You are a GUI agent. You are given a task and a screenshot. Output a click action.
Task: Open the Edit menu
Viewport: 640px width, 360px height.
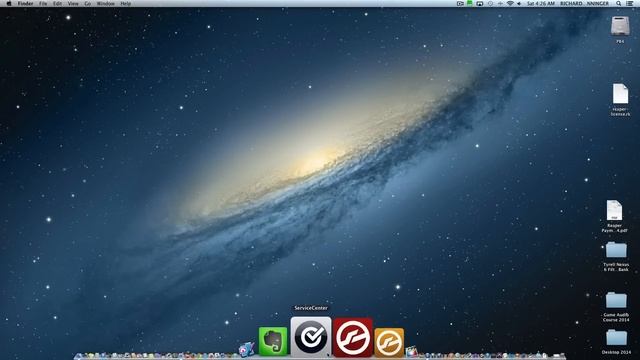pos(57,3)
